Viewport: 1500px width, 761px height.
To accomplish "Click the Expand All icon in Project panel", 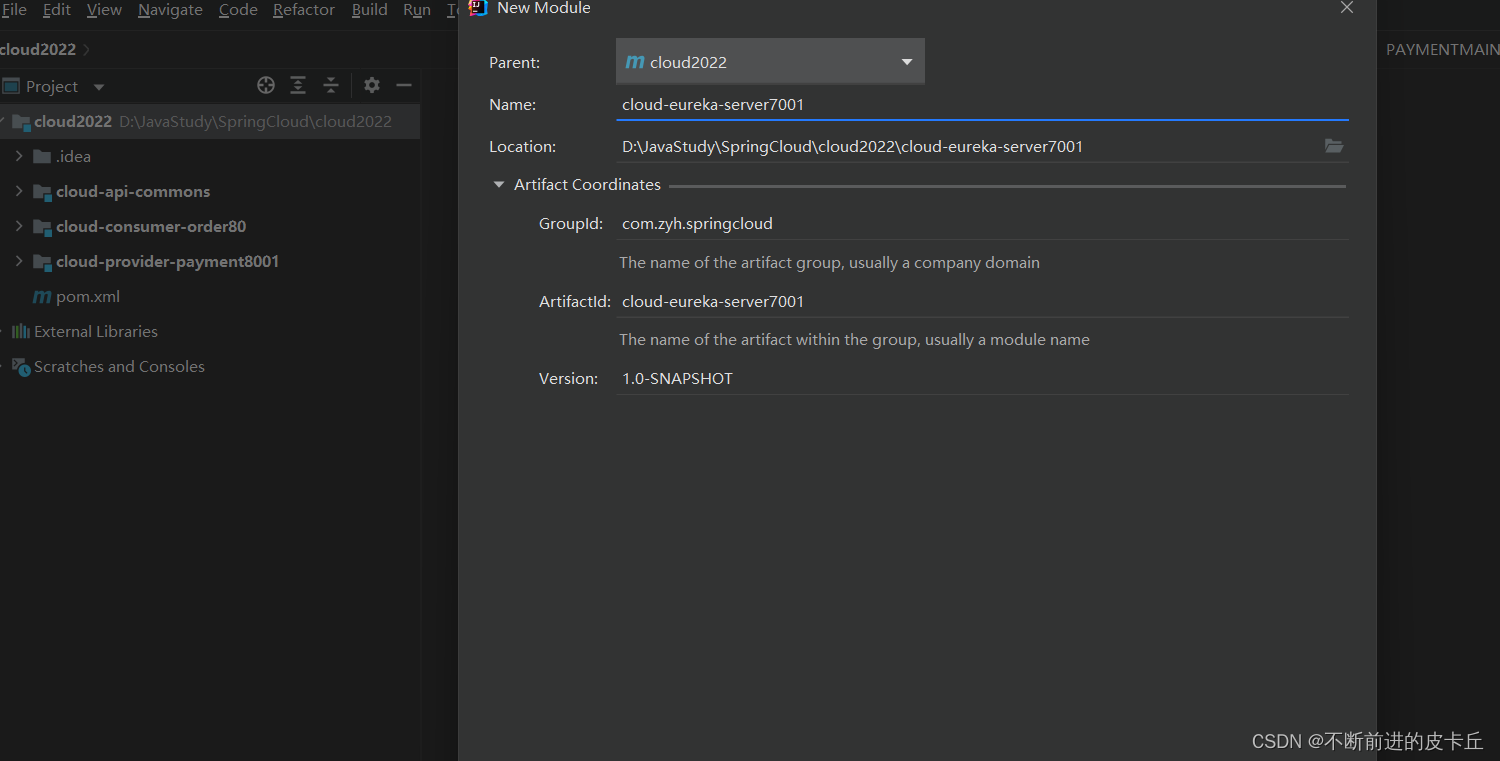I will 298,86.
